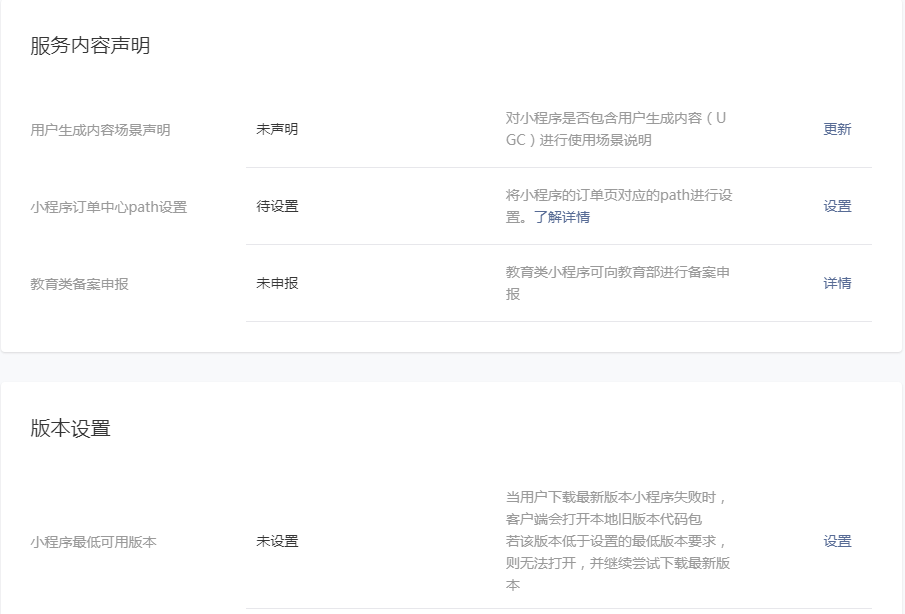The width and height of the screenshot is (905, 614).
Task: Click 设置 link for 小程序订单中心path设置
Action: click(x=837, y=206)
